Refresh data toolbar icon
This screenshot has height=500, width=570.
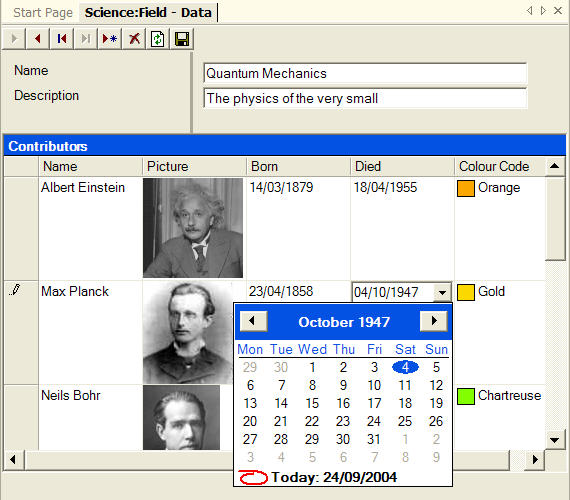pos(158,39)
